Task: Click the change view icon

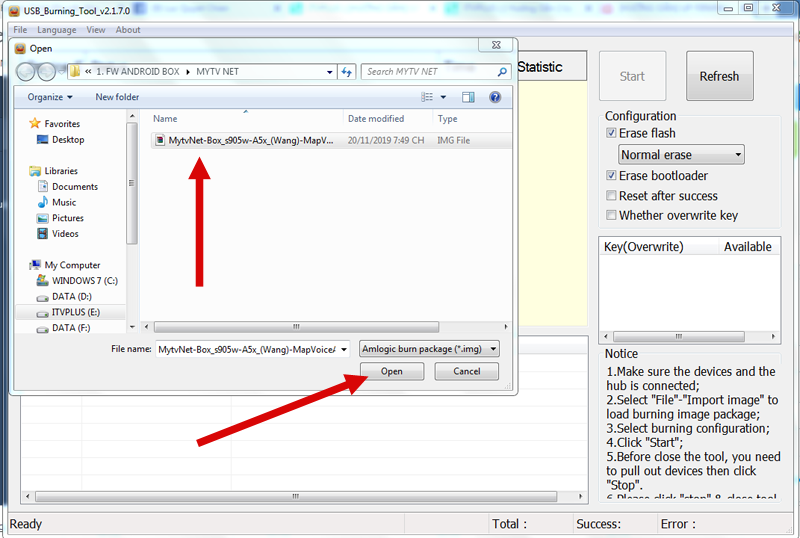Action: coord(427,97)
